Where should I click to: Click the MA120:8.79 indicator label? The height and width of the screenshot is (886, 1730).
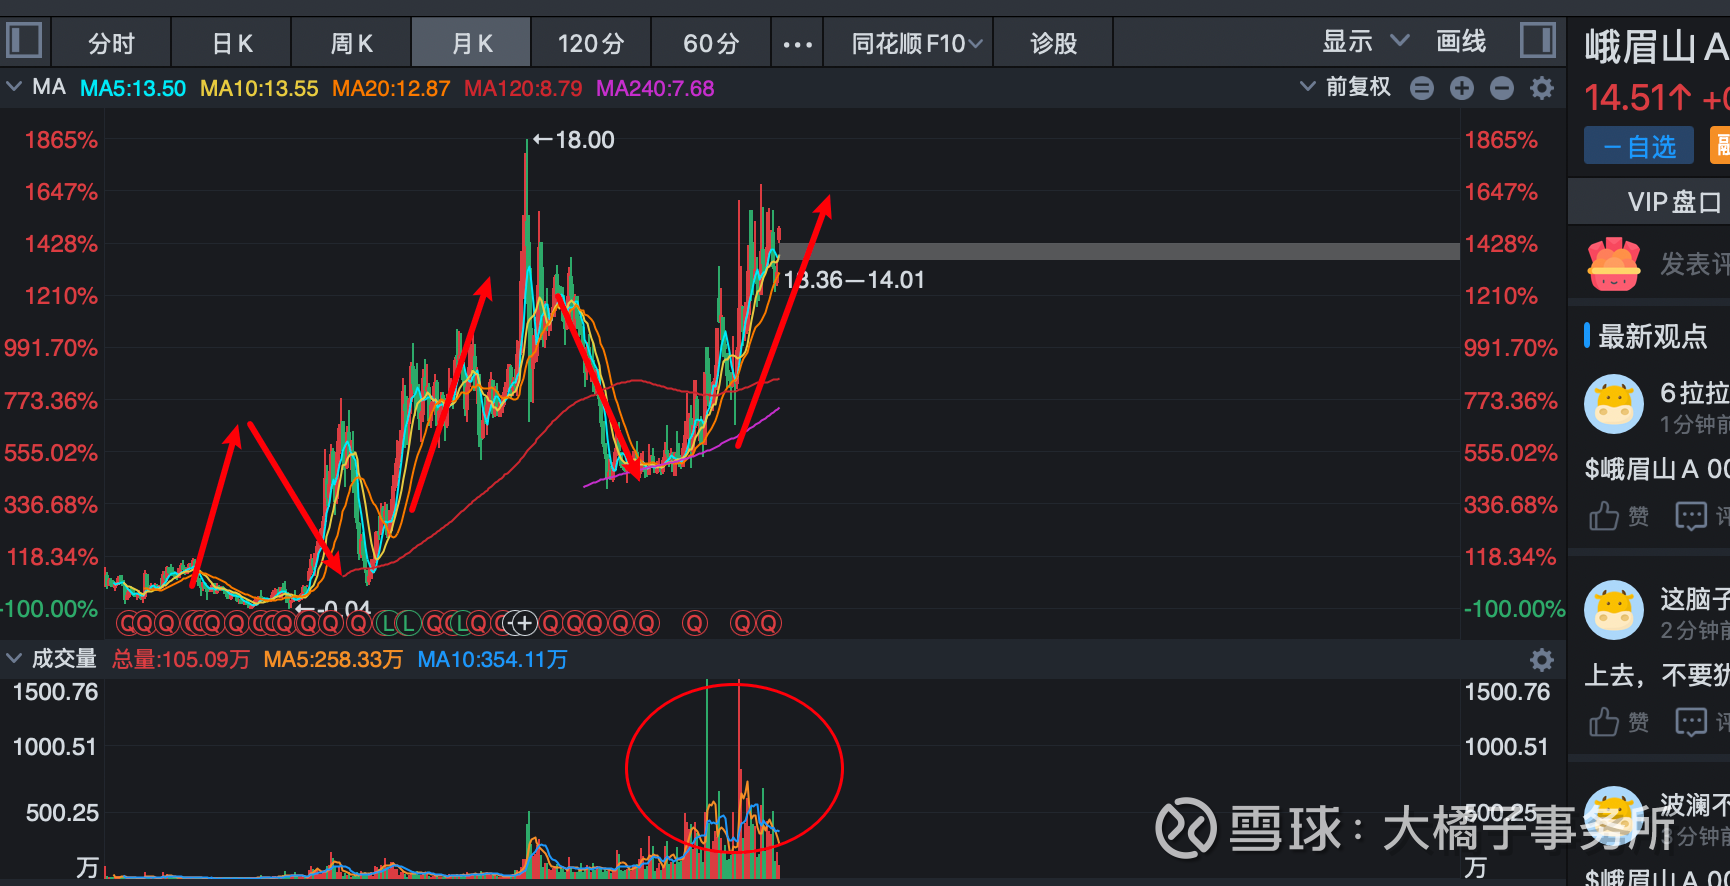point(523,89)
